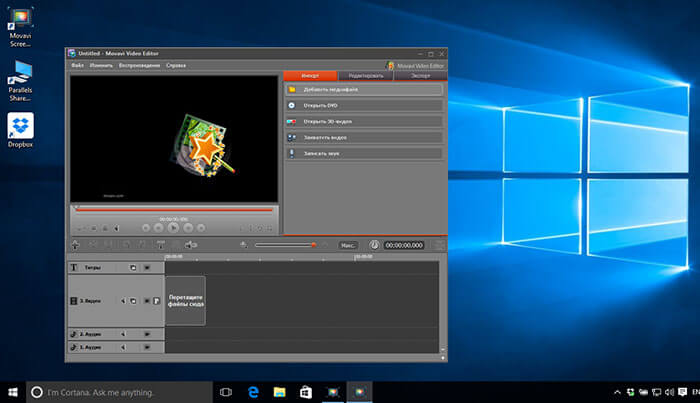This screenshot has height=403, width=700.
Task: Click the zoom-out icon left of zoom slider
Action: click(x=244, y=245)
